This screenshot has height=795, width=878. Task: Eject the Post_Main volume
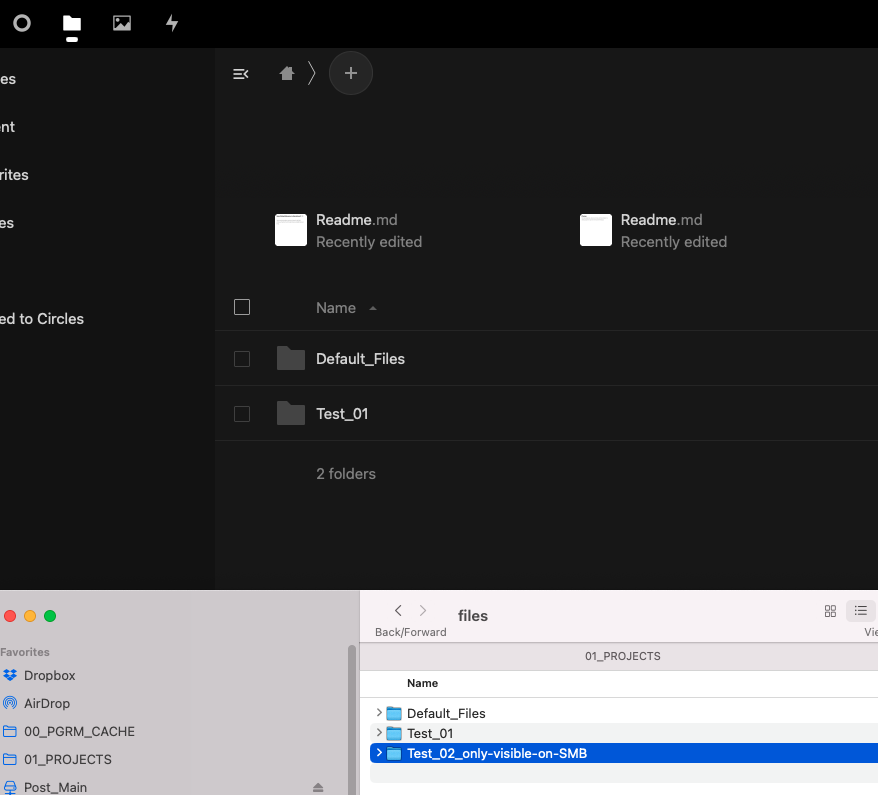click(318, 787)
